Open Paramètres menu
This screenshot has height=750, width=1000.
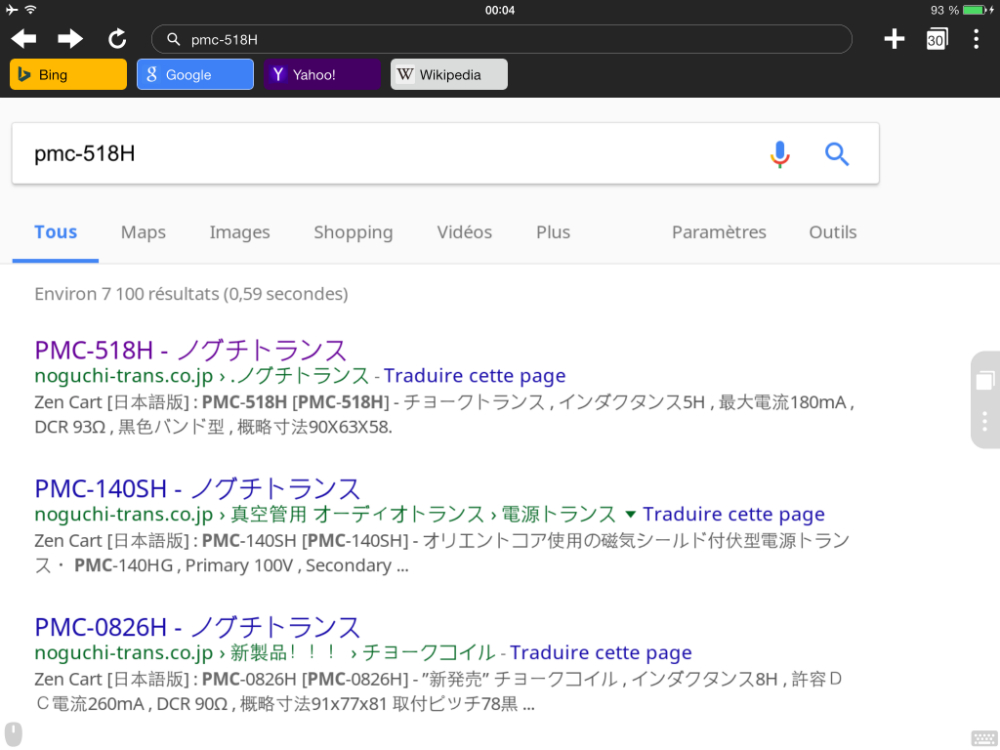(719, 232)
